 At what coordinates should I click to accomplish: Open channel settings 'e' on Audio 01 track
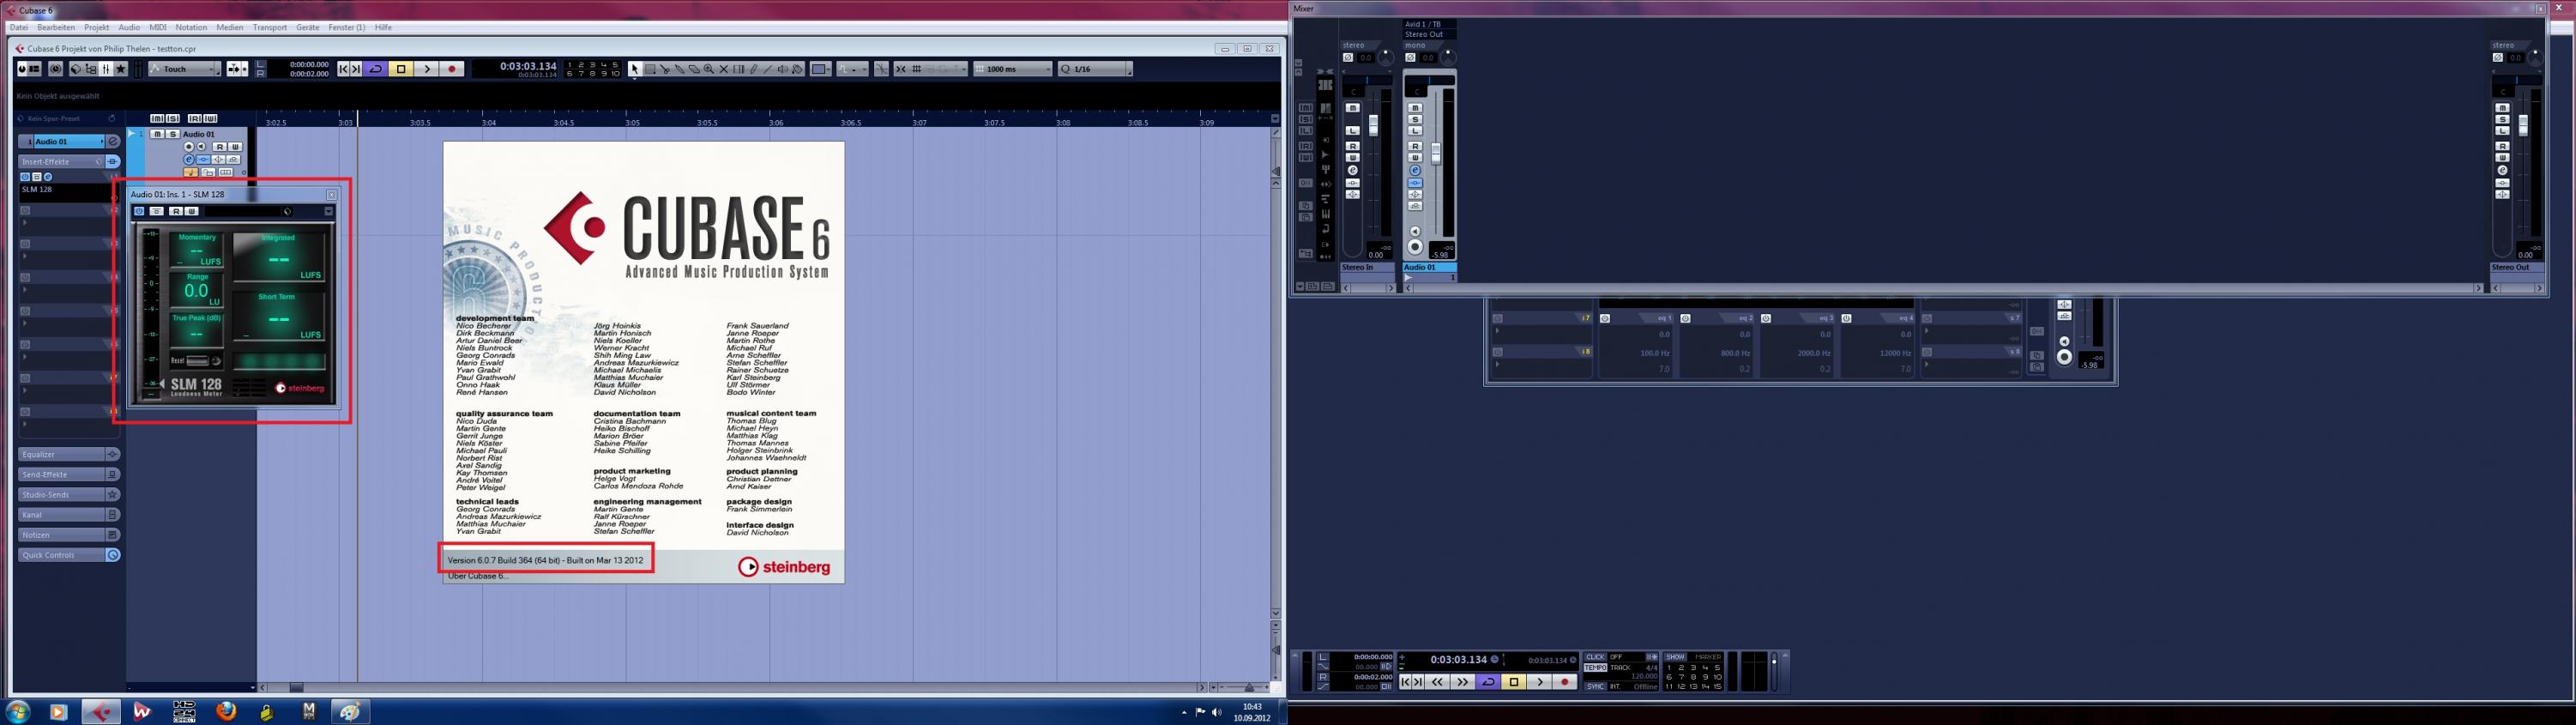188,160
